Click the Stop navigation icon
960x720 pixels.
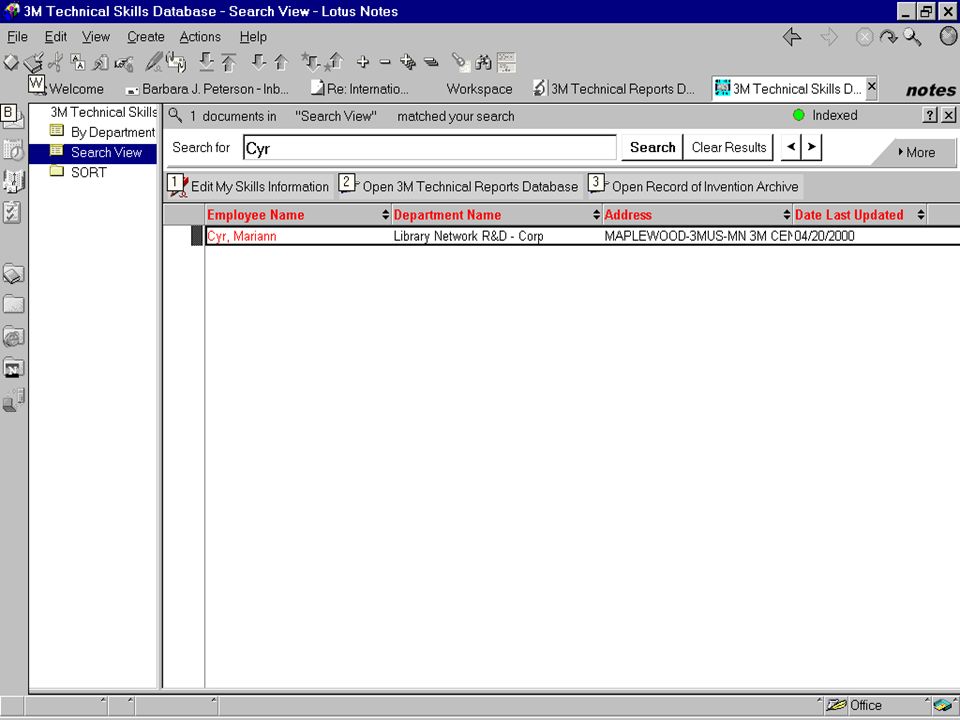[x=864, y=37]
